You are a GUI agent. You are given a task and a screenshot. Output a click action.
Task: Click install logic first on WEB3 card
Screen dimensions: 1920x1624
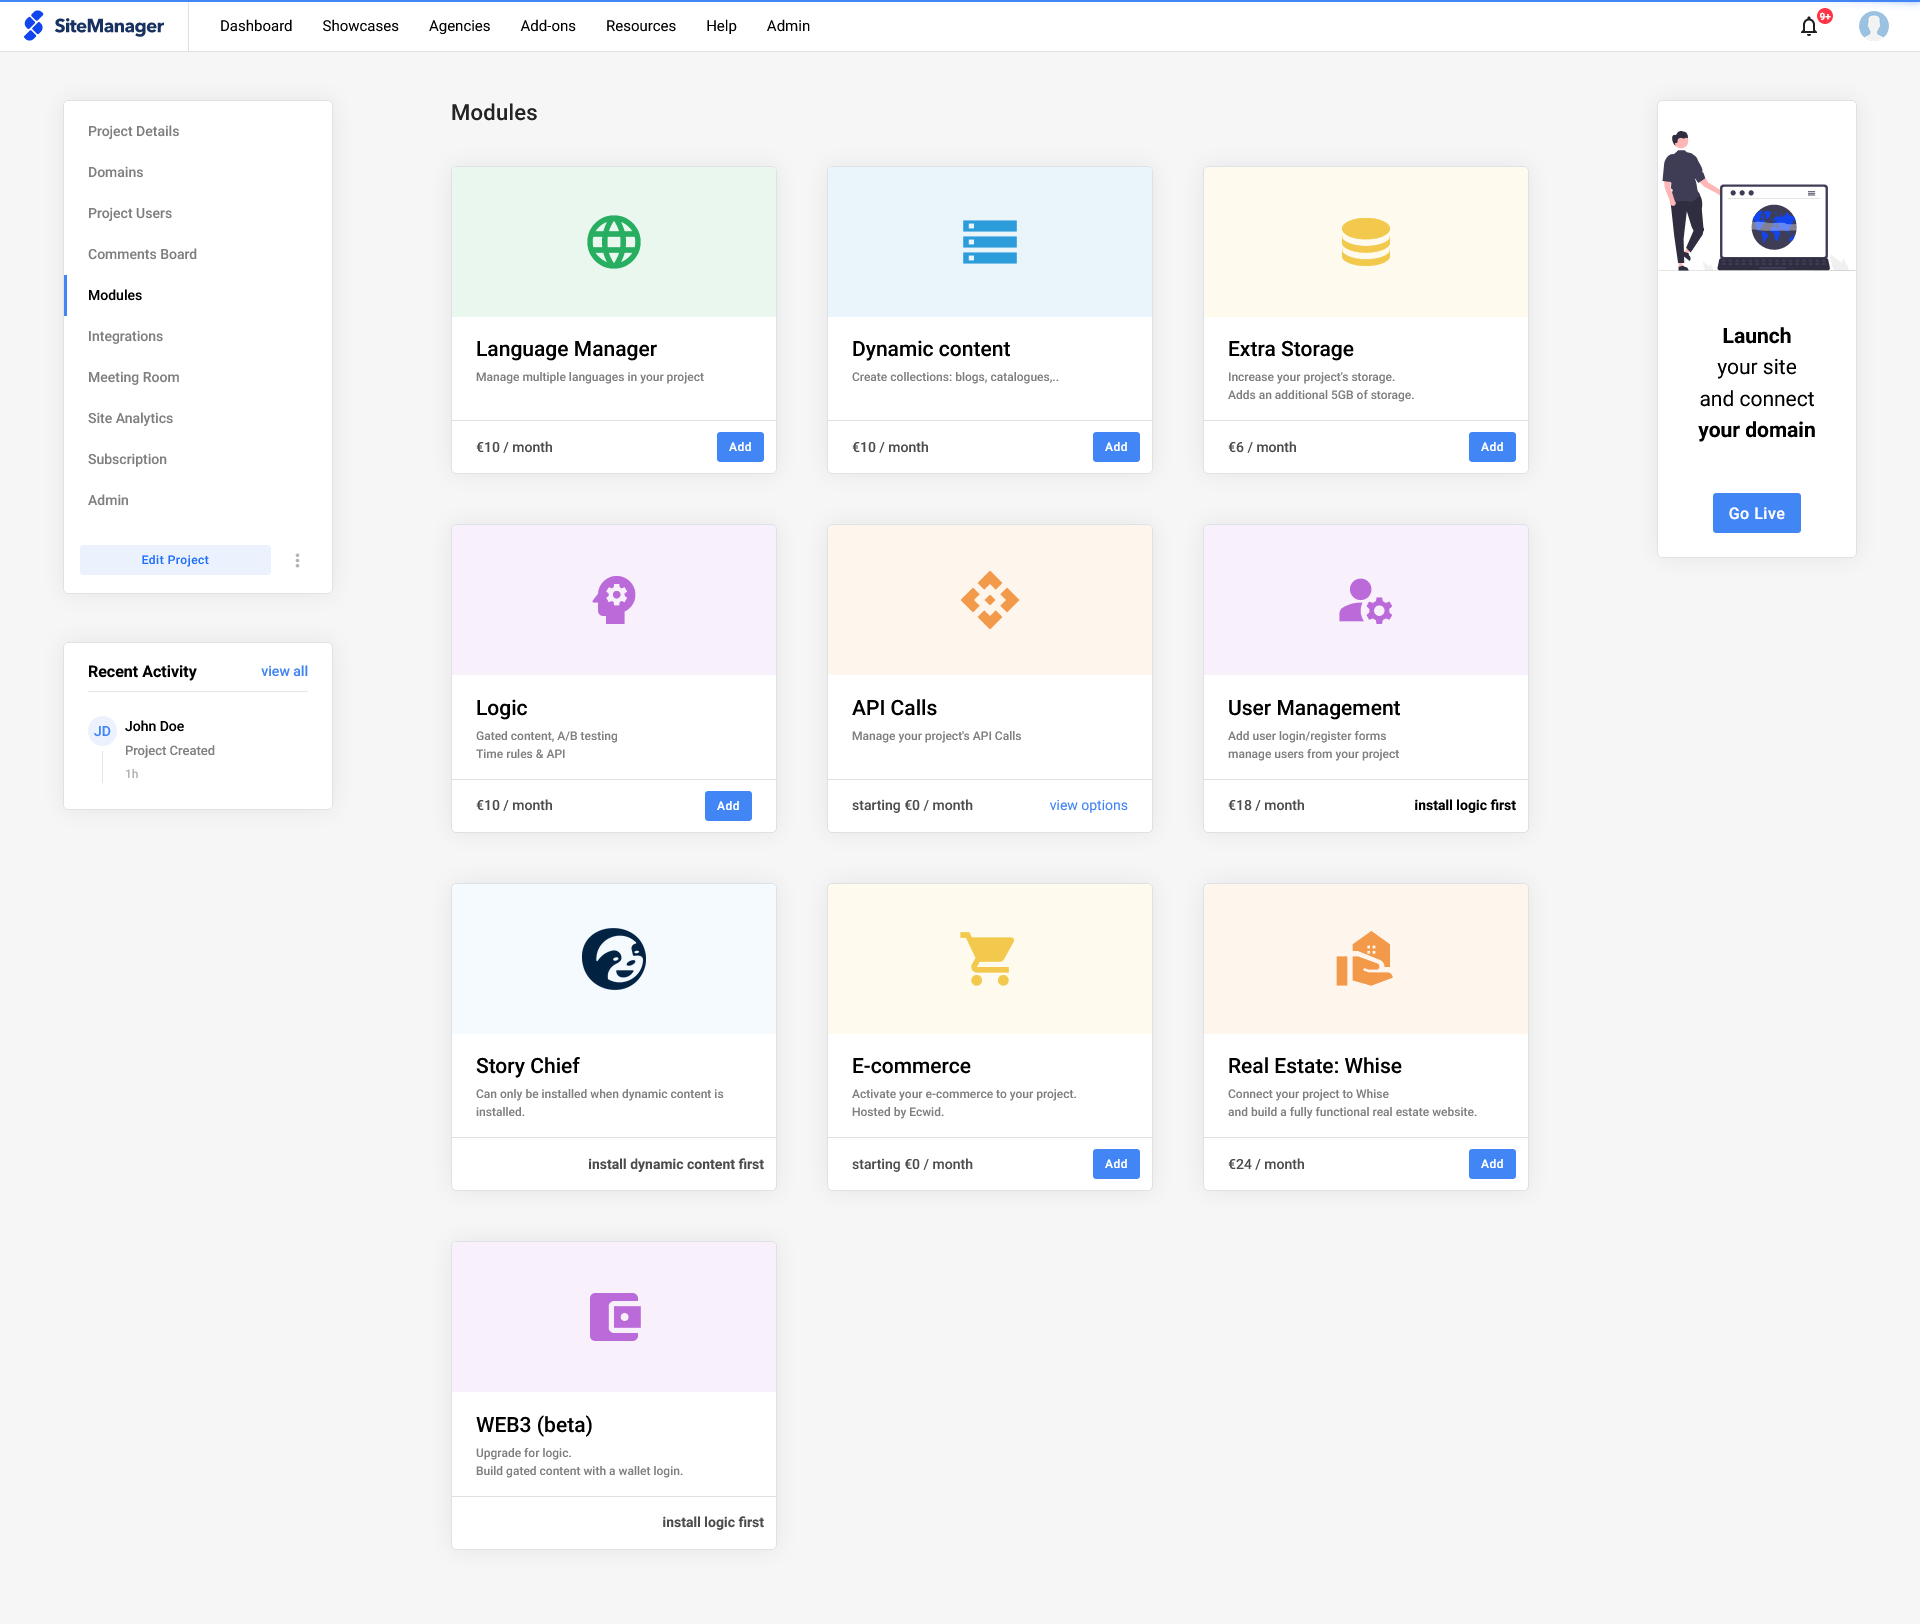[x=713, y=1522]
